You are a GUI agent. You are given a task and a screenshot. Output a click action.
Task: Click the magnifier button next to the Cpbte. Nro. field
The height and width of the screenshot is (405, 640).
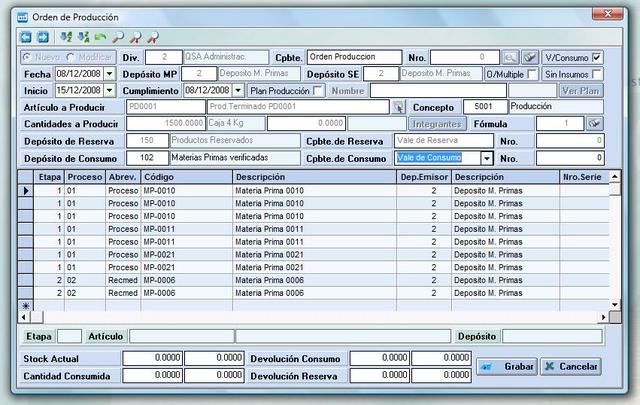510,58
